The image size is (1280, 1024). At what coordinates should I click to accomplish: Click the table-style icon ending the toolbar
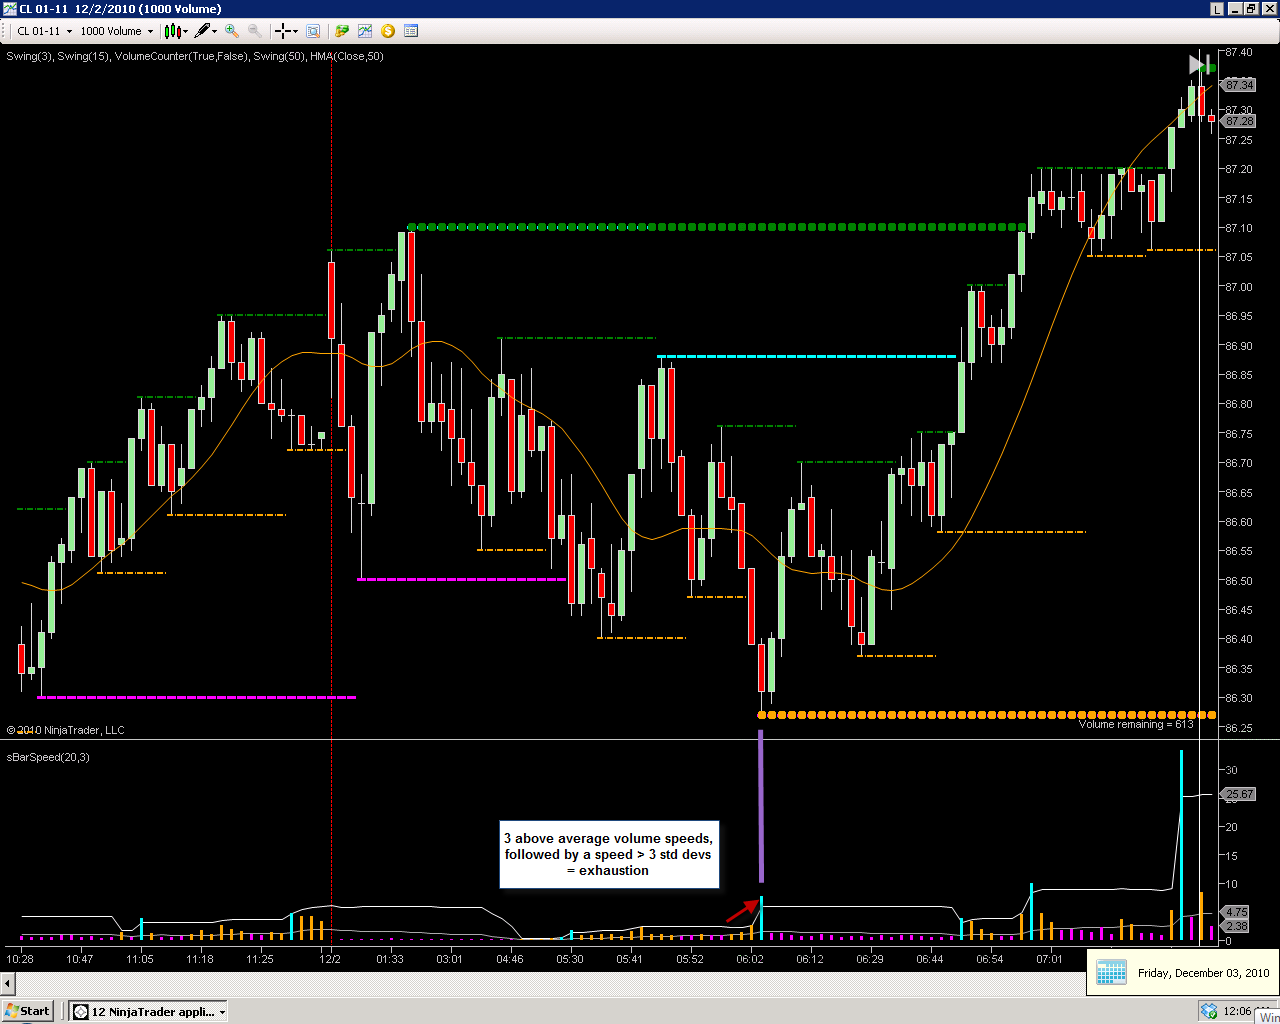[x=411, y=31]
